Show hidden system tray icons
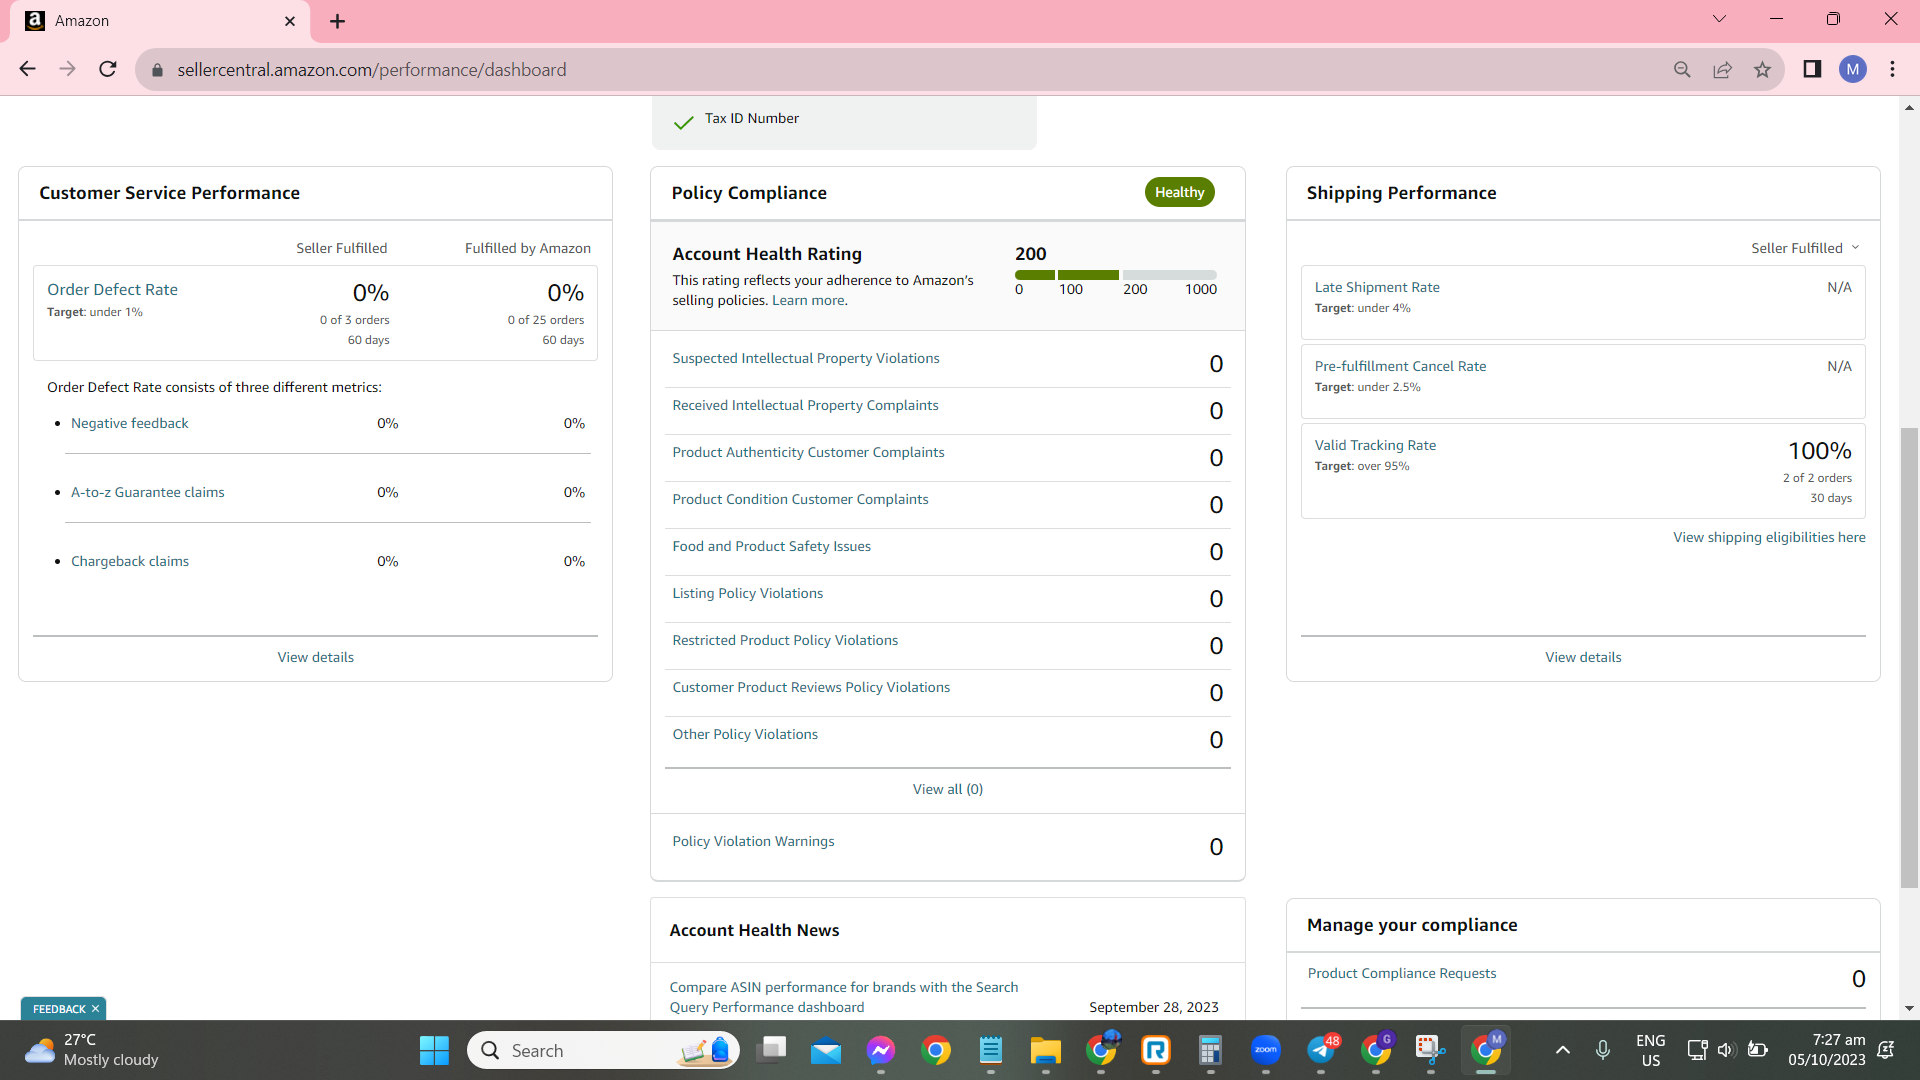This screenshot has height=1080, width=1920. (1563, 1050)
